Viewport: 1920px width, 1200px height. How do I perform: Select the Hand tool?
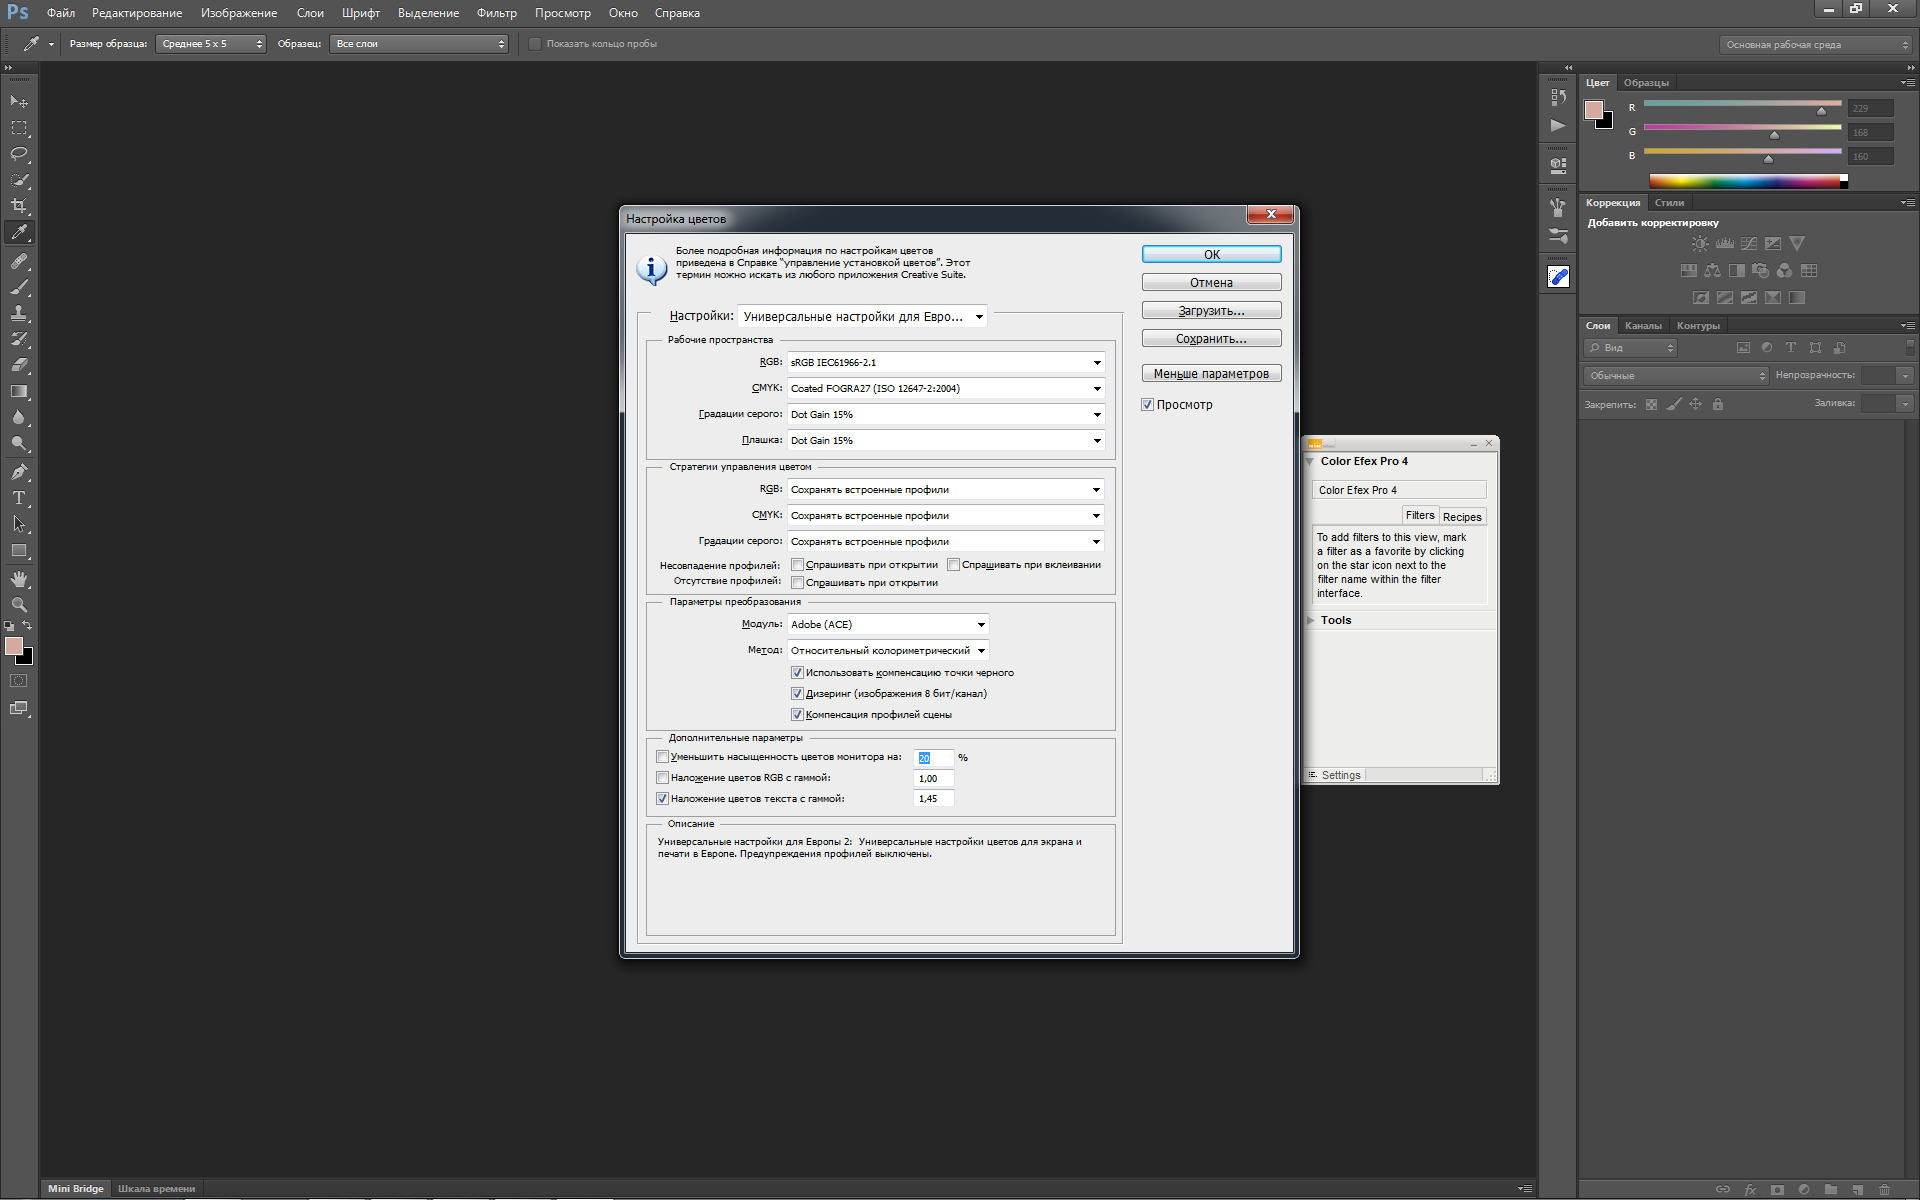click(x=19, y=579)
